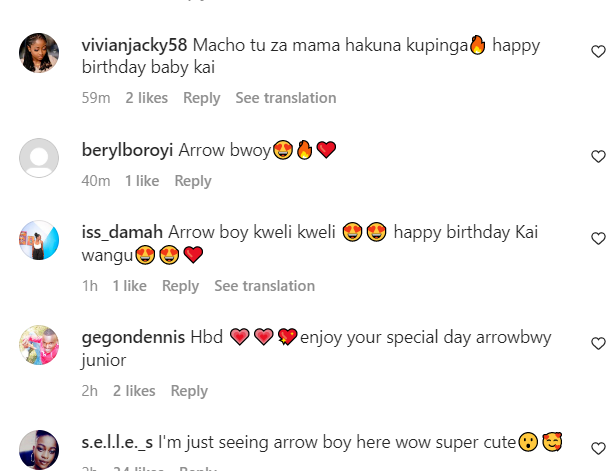
Task: Open berylboroyi's default avatar
Action: (41, 157)
